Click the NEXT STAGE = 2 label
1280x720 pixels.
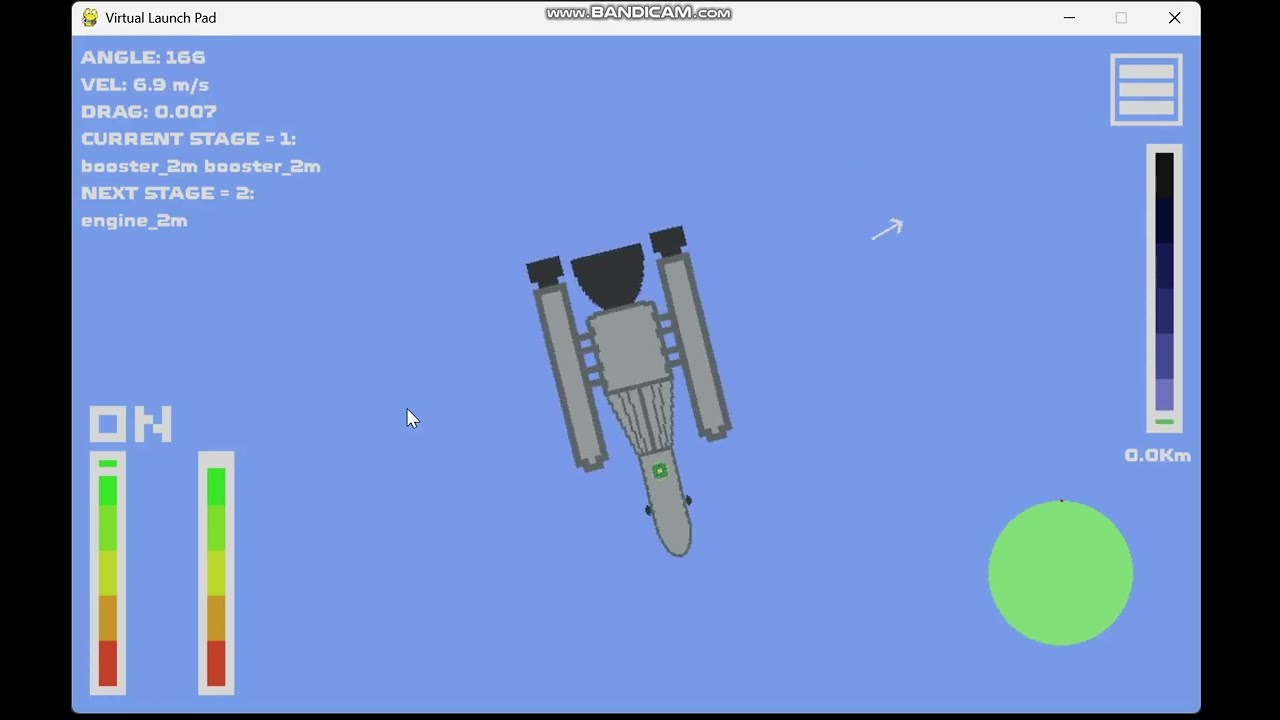[x=168, y=193]
